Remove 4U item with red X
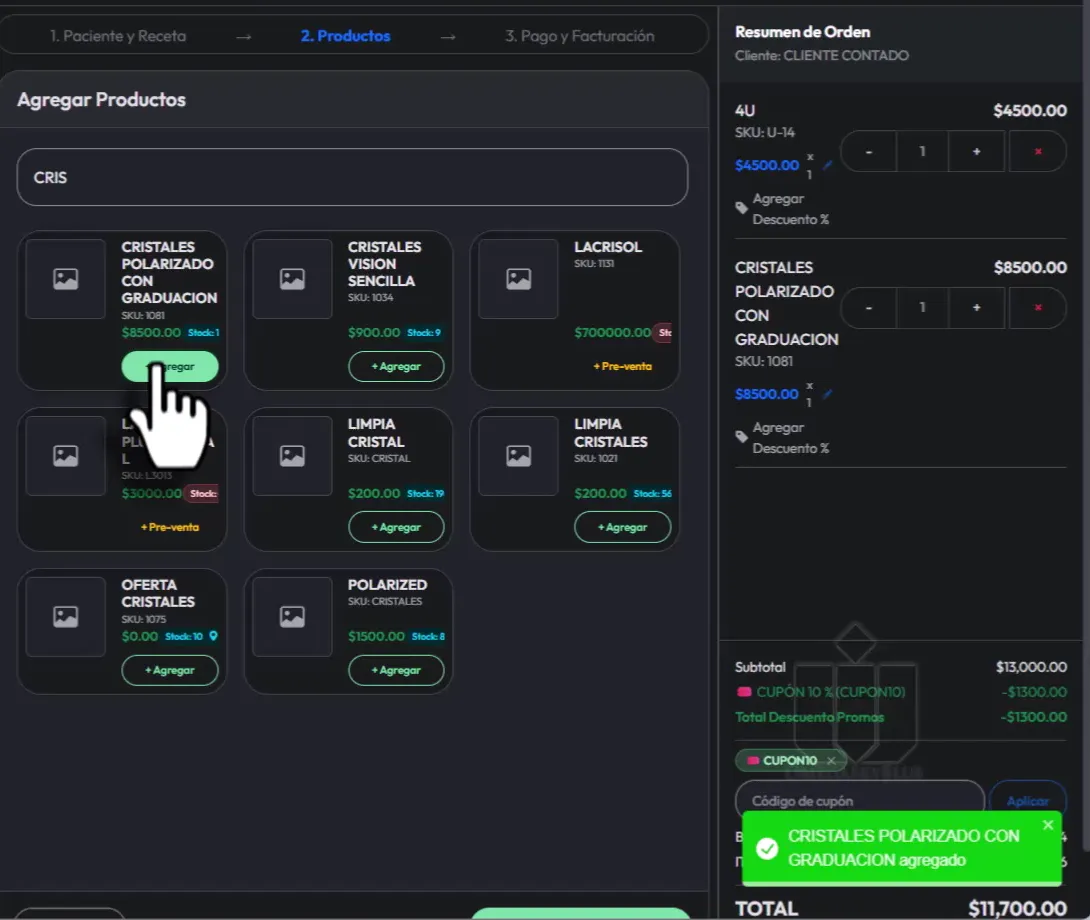 click(1038, 152)
